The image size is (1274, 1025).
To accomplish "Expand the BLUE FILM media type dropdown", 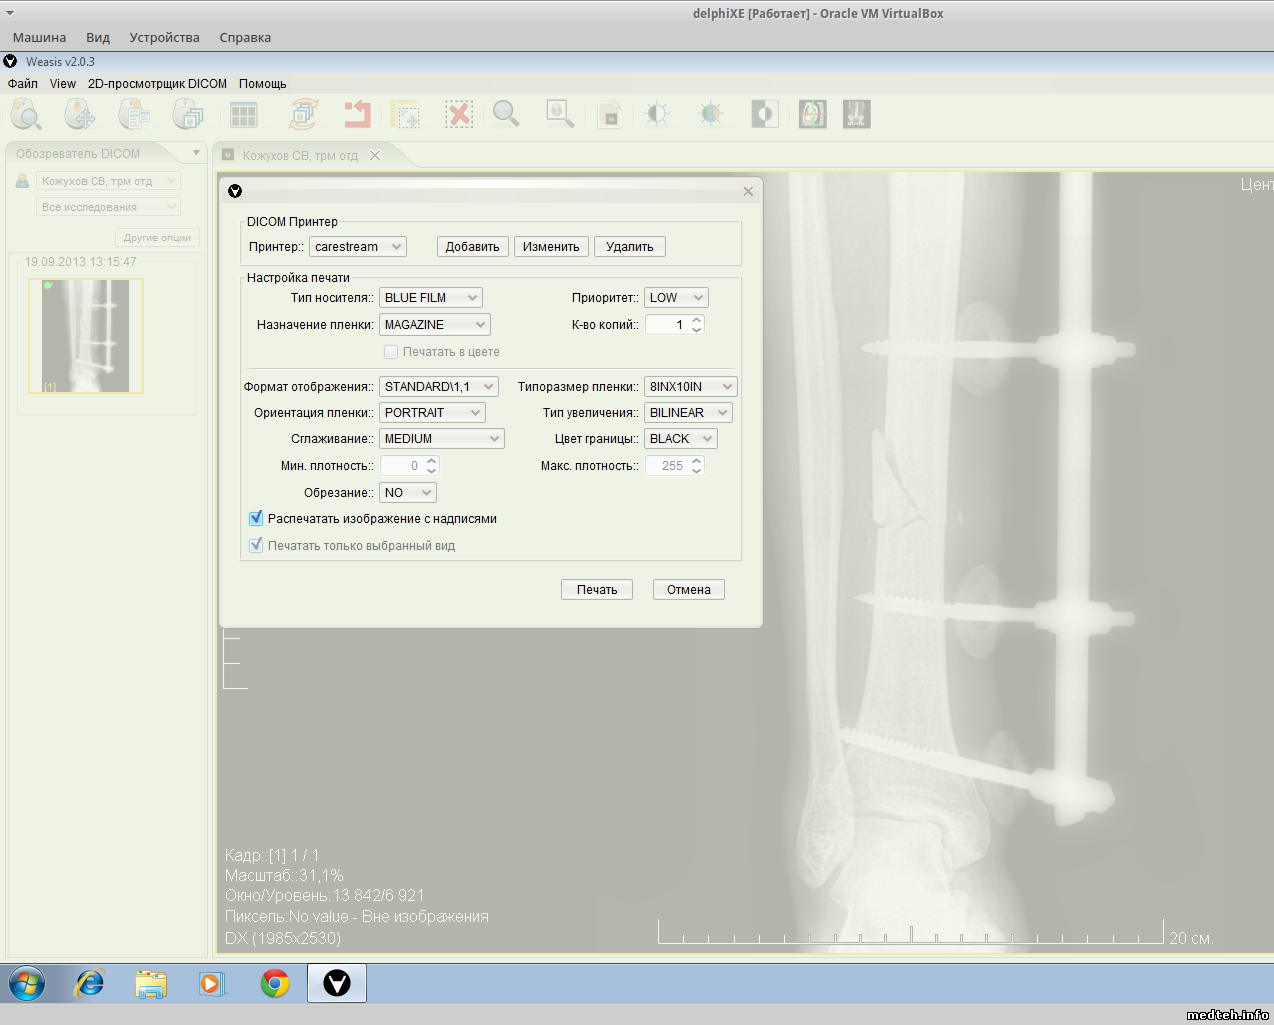I will tap(430, 298).
